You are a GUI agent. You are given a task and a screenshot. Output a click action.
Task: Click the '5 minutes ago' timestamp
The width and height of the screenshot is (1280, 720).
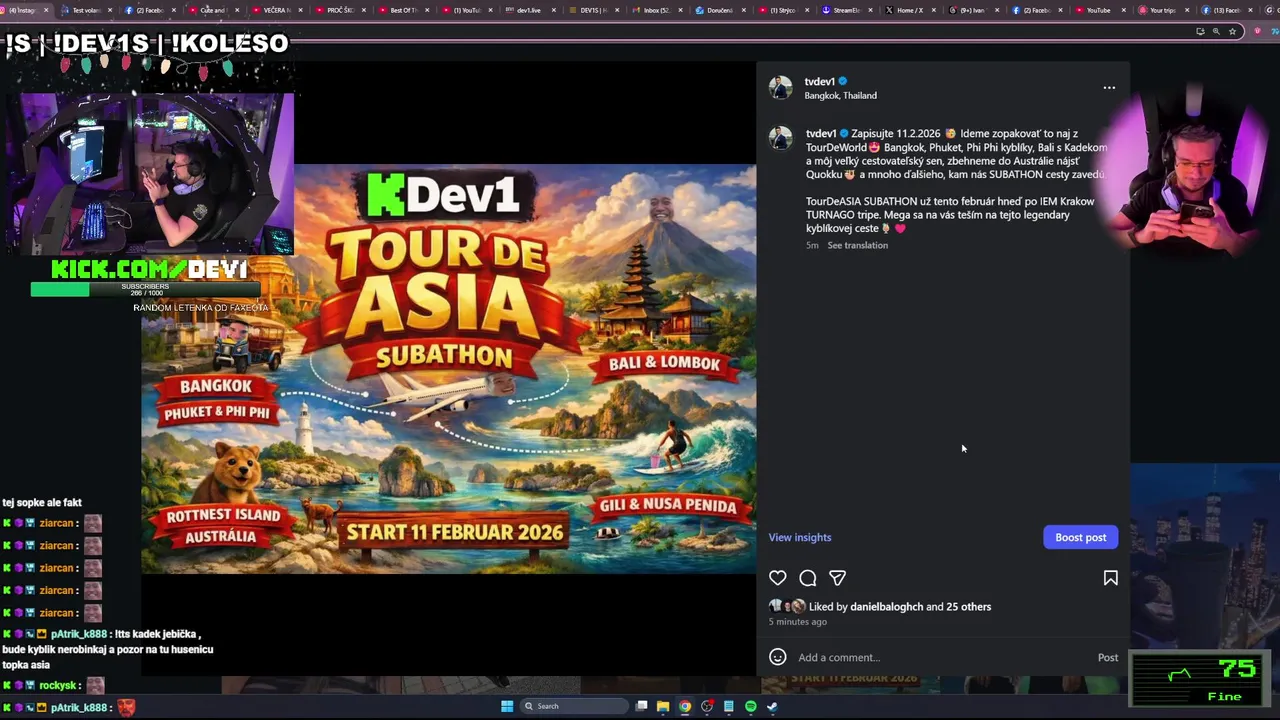click(797, 622)
